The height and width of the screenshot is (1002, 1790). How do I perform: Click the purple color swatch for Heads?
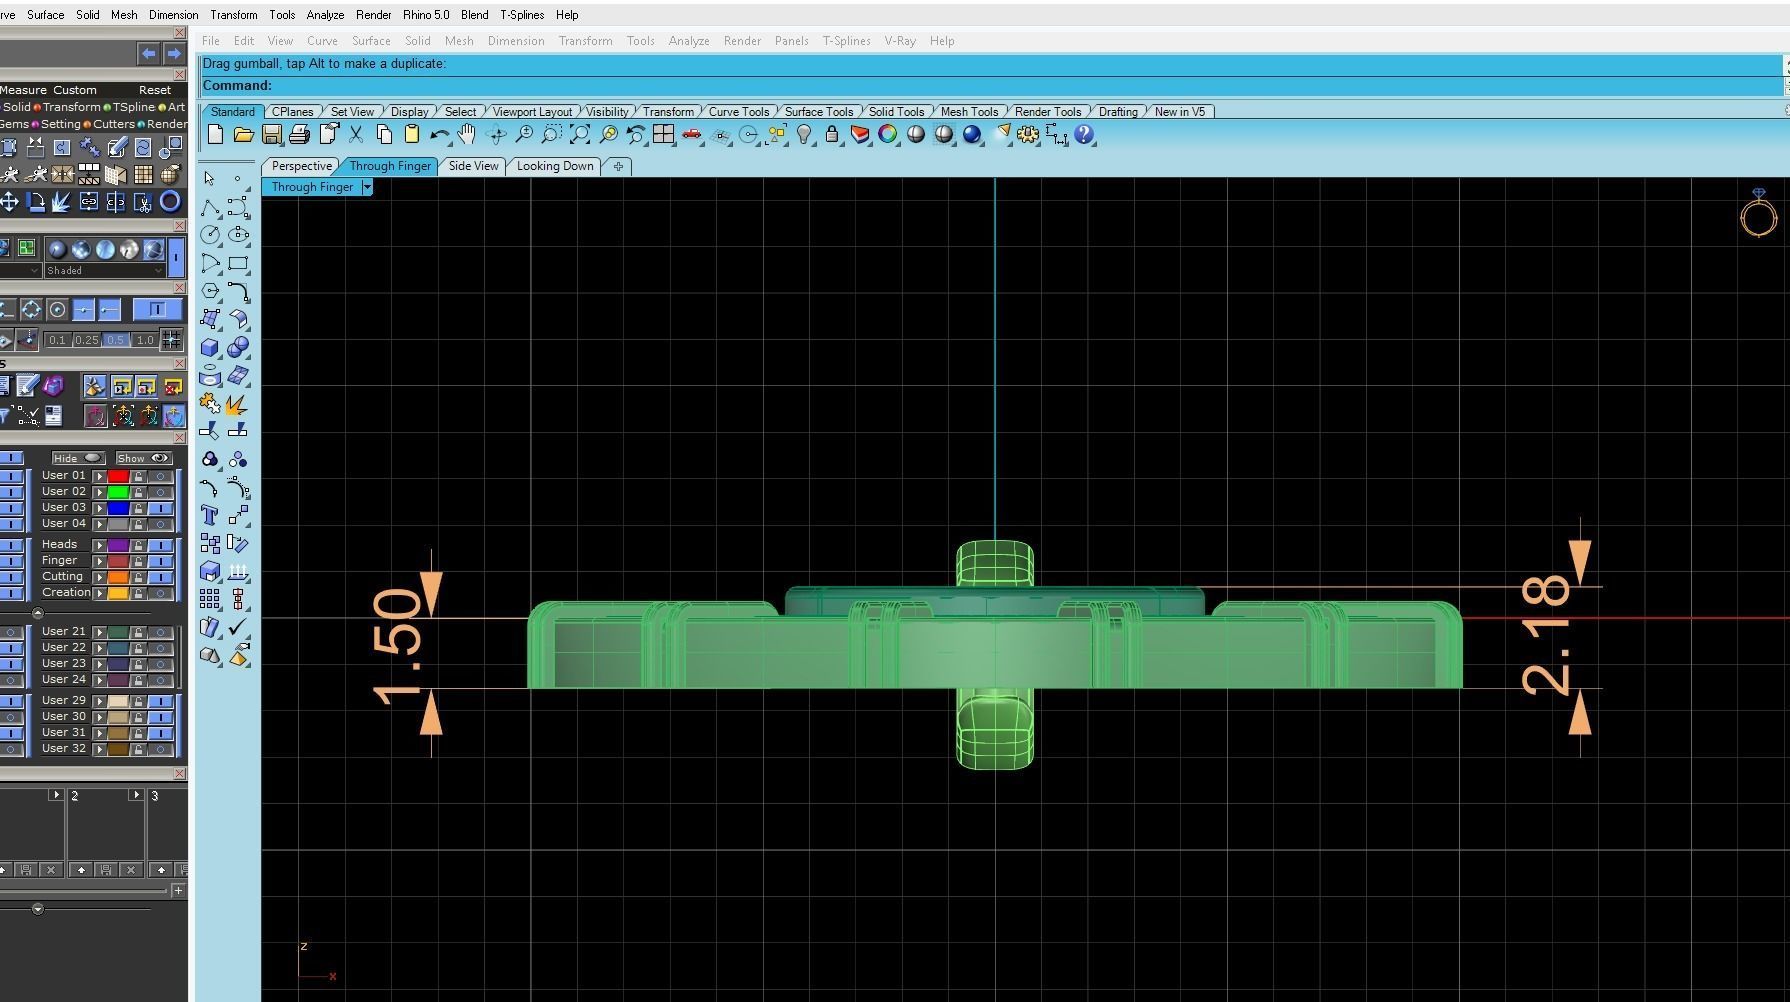click(118, 545)
